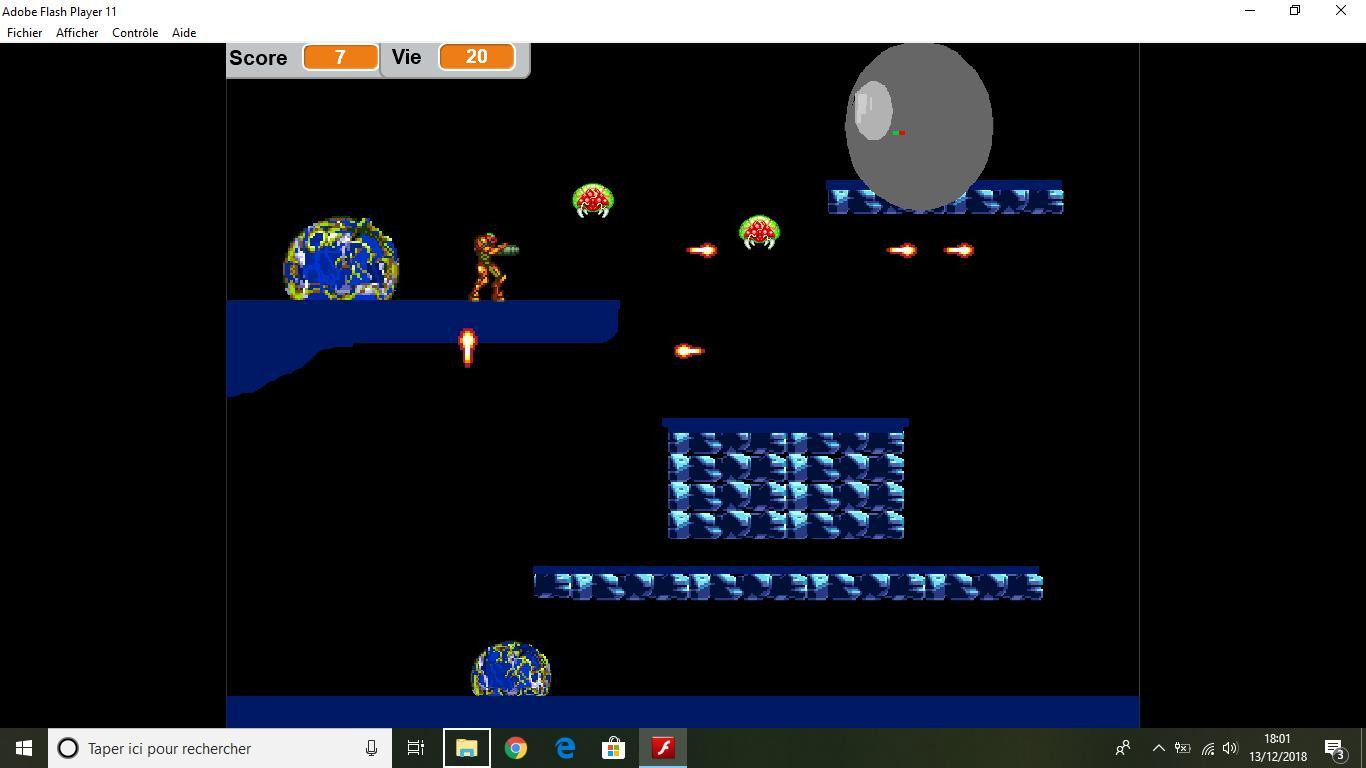Click the small blue globe on the floor
The width and height of the screenshot is (1366, 768).
click(x=511, y=669)
